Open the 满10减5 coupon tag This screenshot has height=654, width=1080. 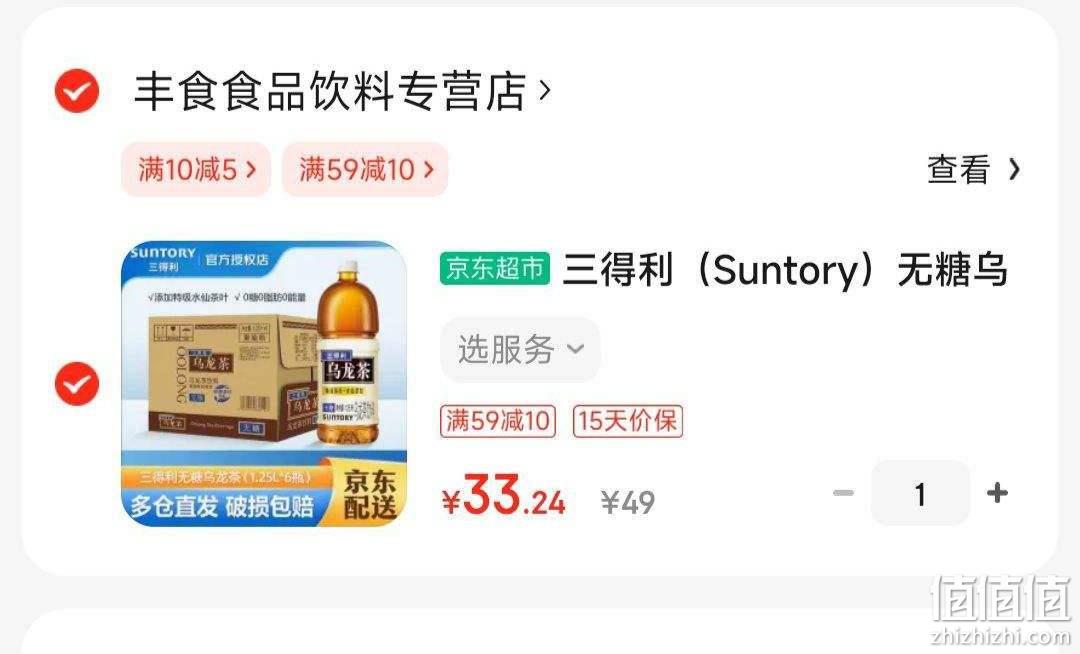(196, 169)
